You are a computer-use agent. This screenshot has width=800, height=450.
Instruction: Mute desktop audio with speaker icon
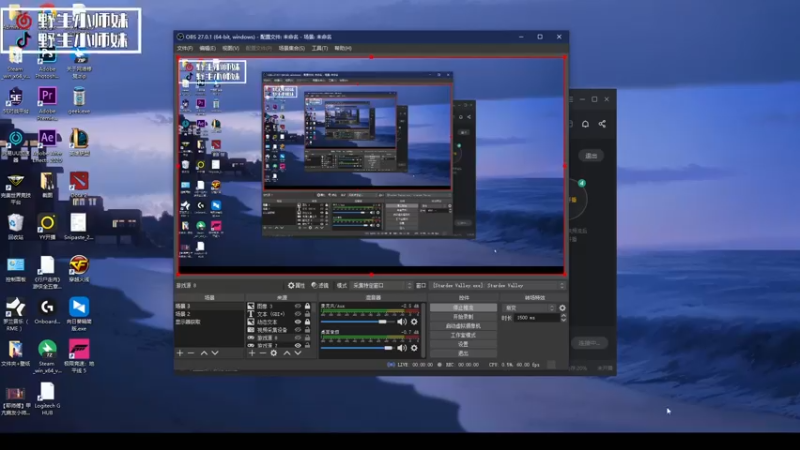(x=402, y=348)
